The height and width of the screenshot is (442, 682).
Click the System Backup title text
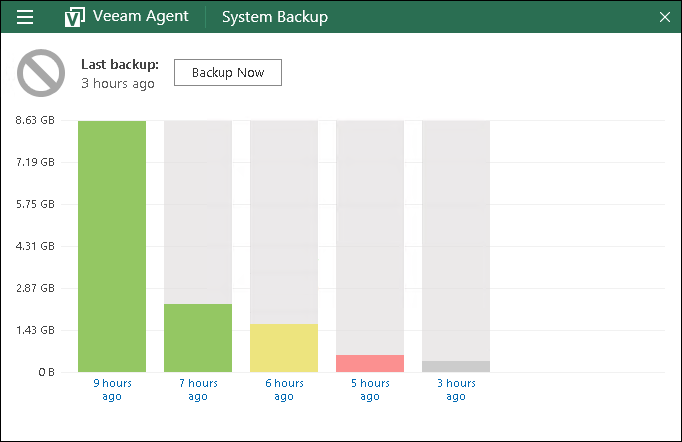[x=274, y=17]
